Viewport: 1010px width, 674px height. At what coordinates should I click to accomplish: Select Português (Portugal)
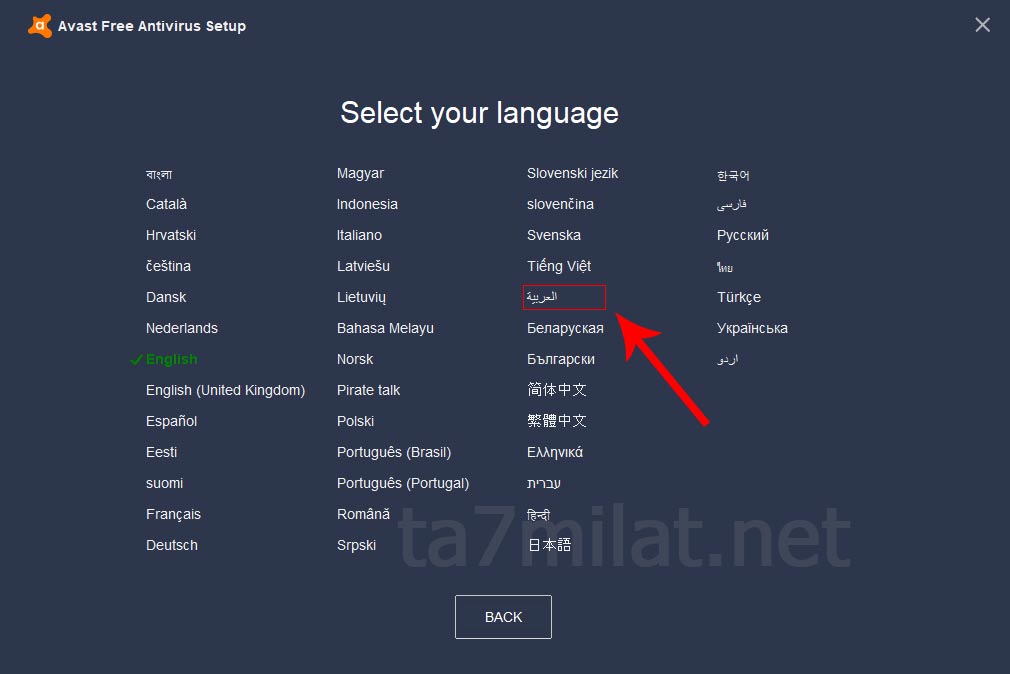pyautogui.click(x=403, y=483)
